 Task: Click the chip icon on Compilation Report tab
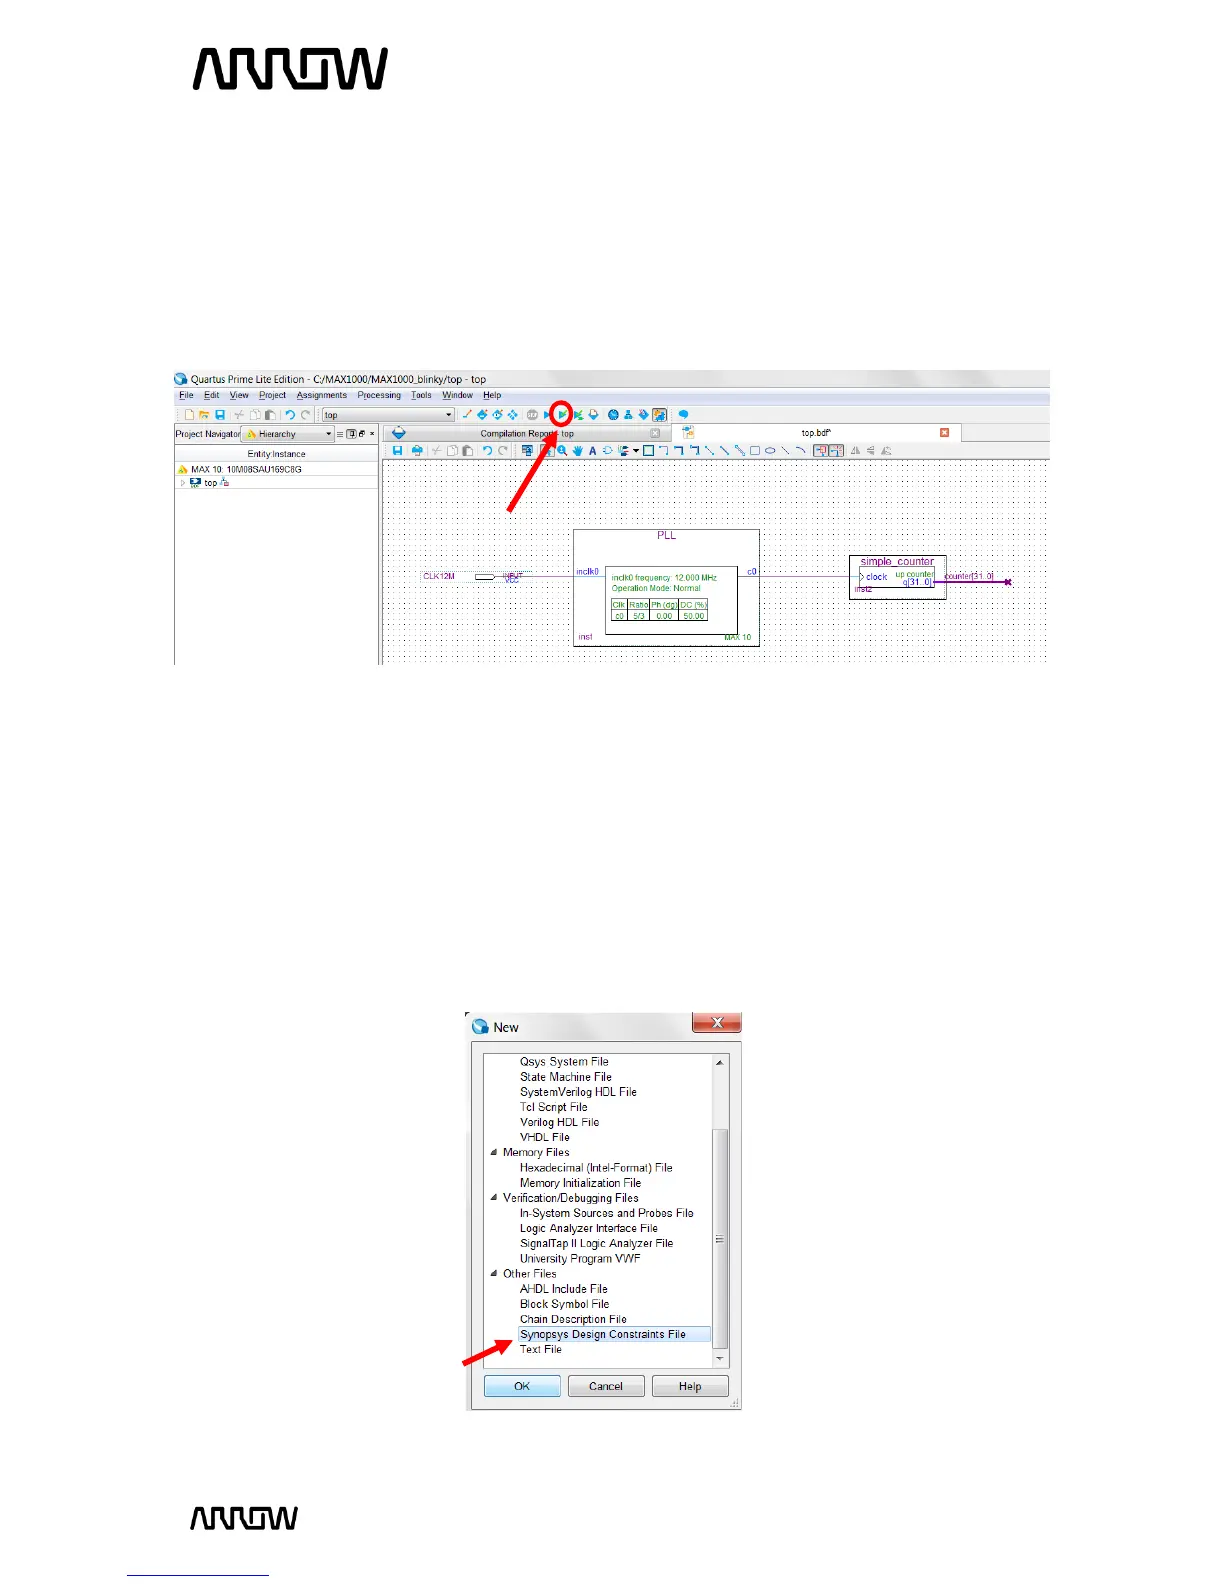[399, 433]
